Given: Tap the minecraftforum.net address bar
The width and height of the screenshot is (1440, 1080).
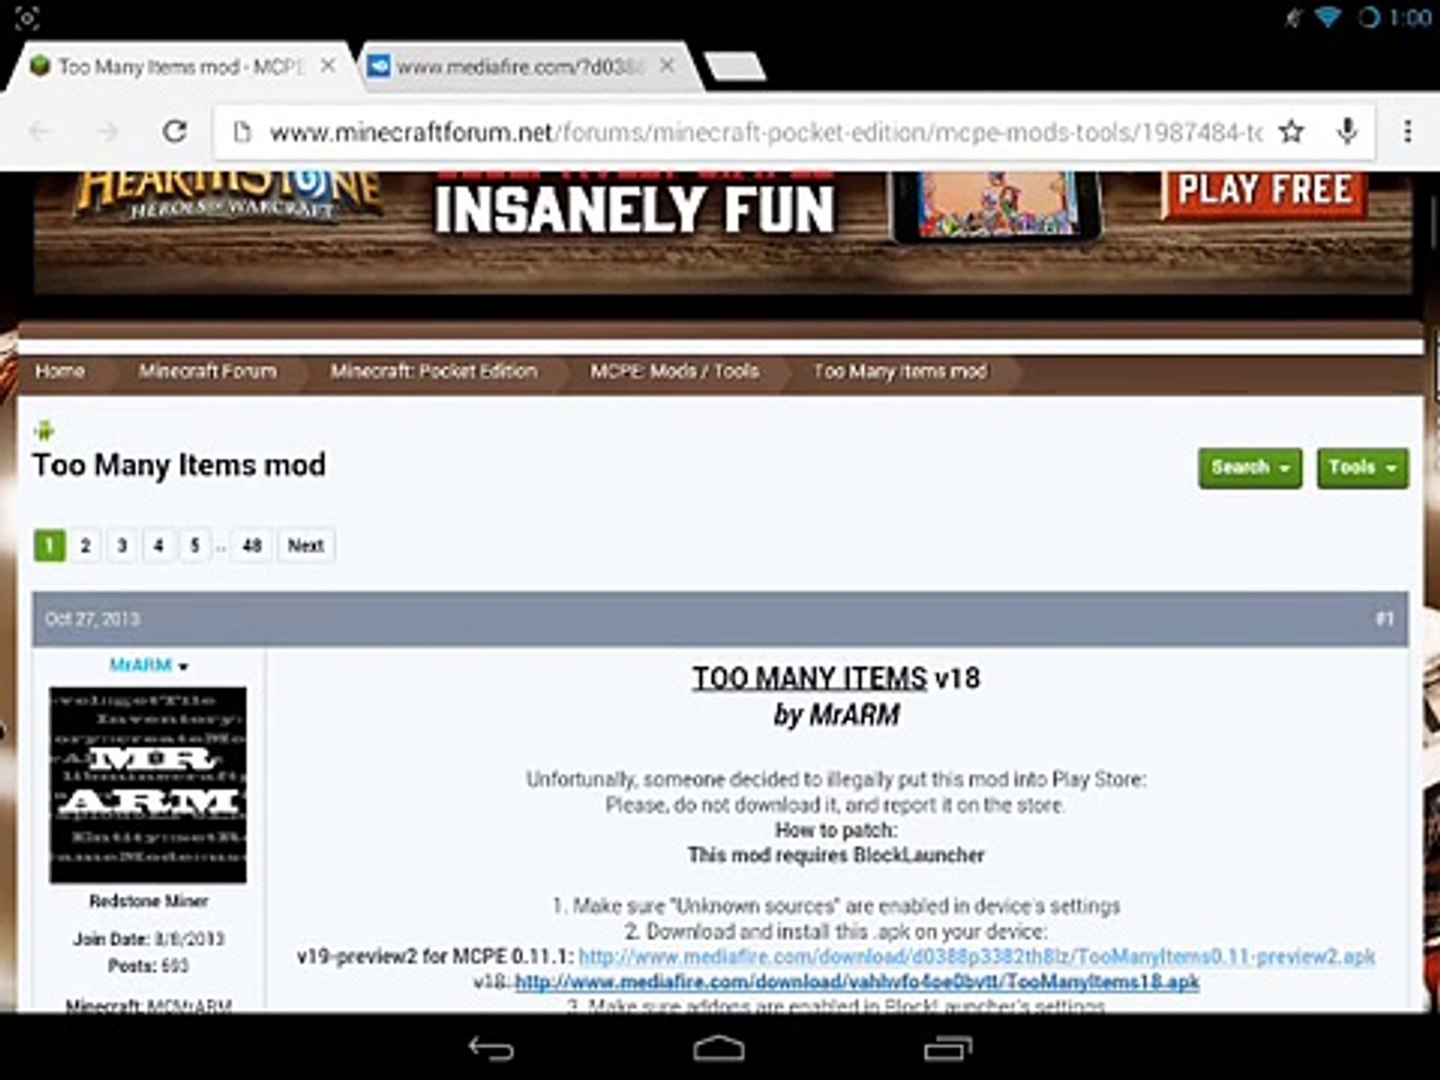Looking at the screenshot, I should tap(765, 132).
